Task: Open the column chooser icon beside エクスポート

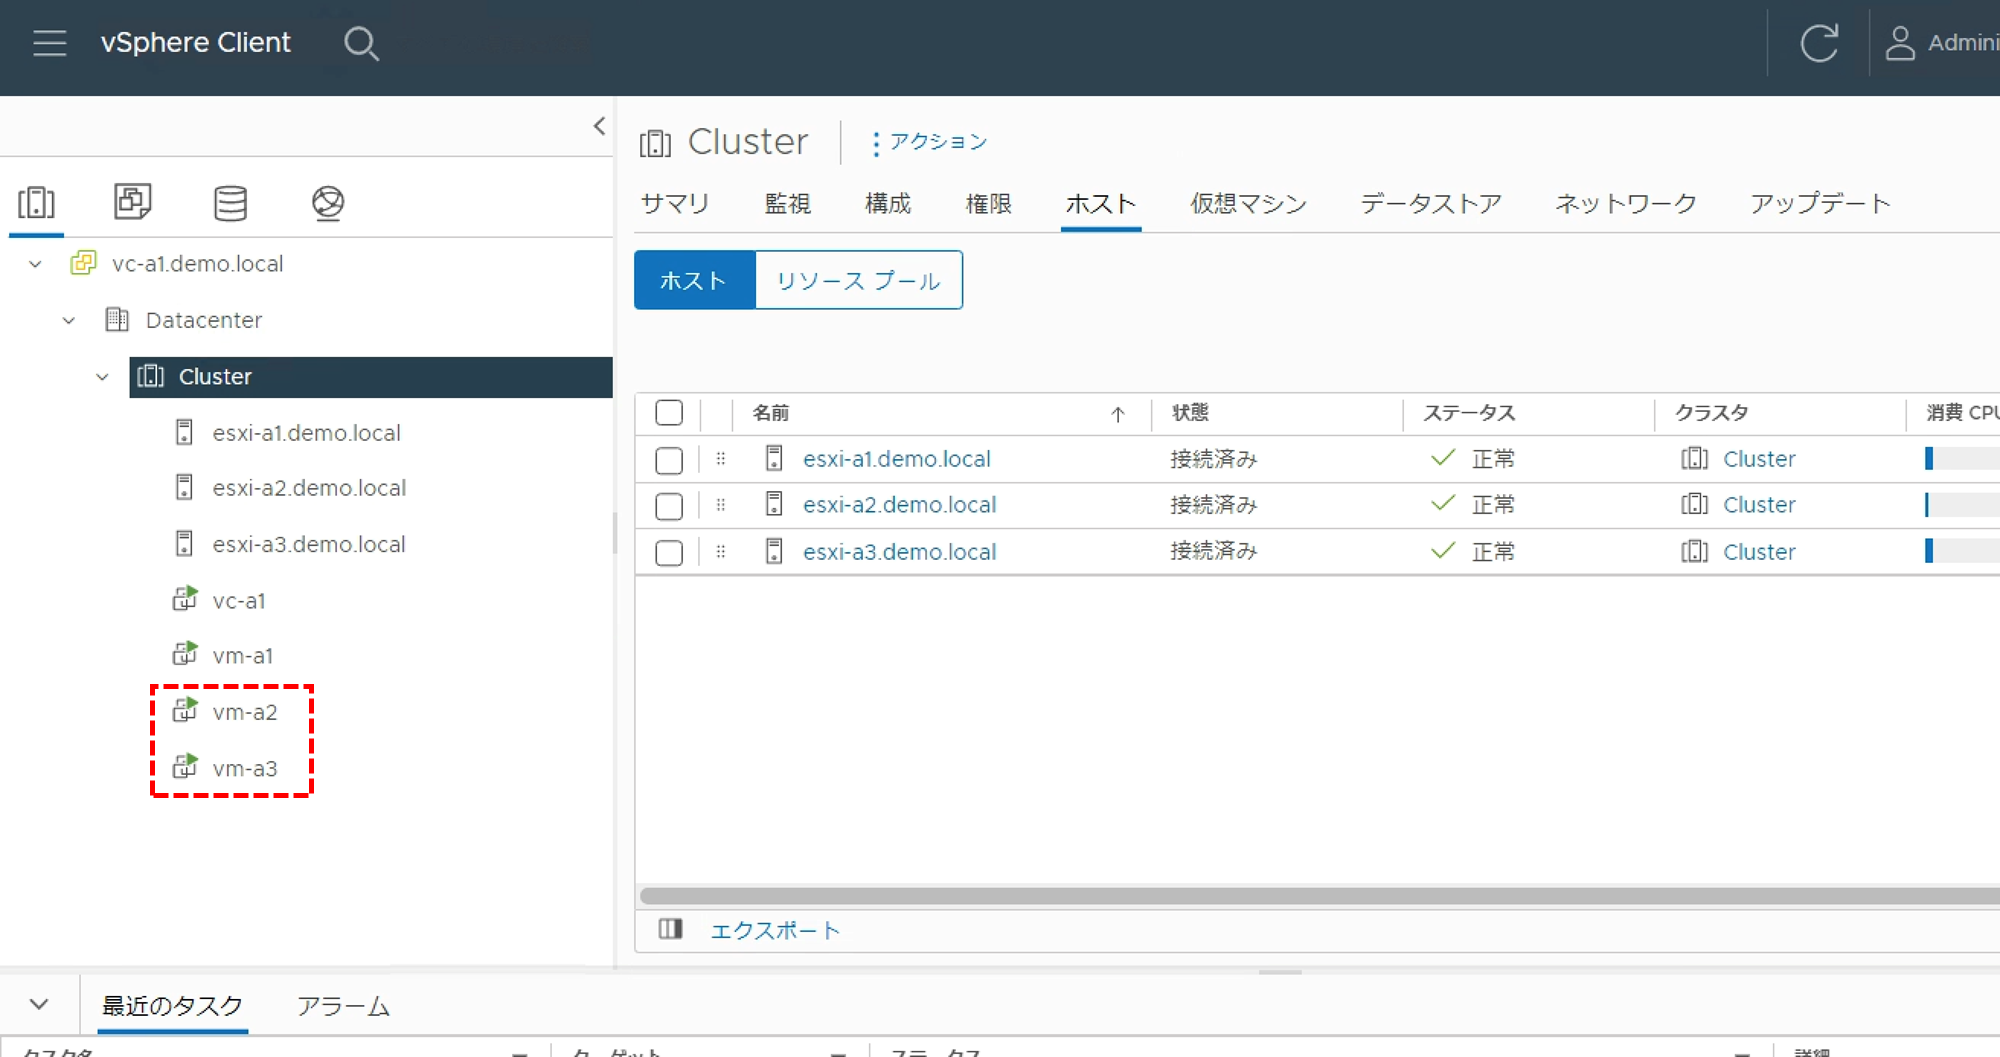Action: (x=670, y=929)
